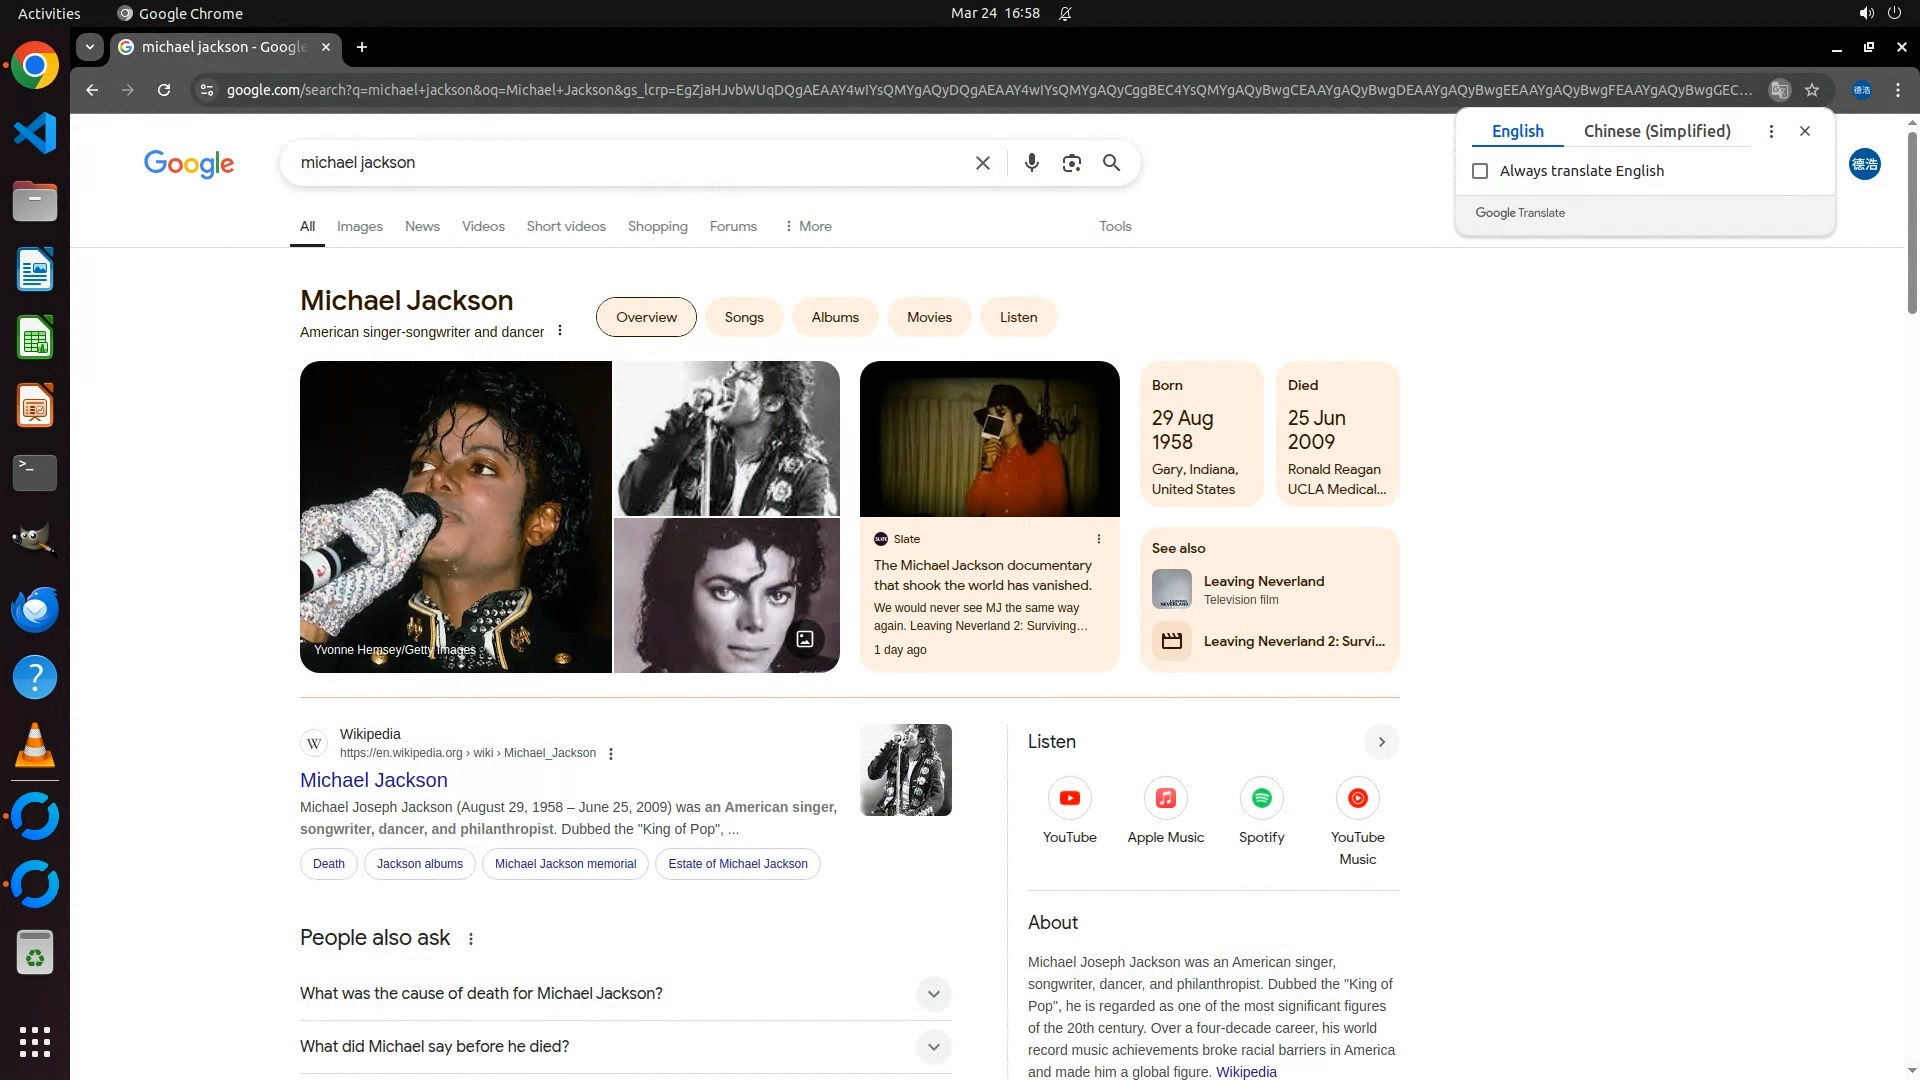The width and height of the screenshot is (1920, 1080).
Task: Select Chinese (Simplified) translate tab
Action: [1656, 131]
